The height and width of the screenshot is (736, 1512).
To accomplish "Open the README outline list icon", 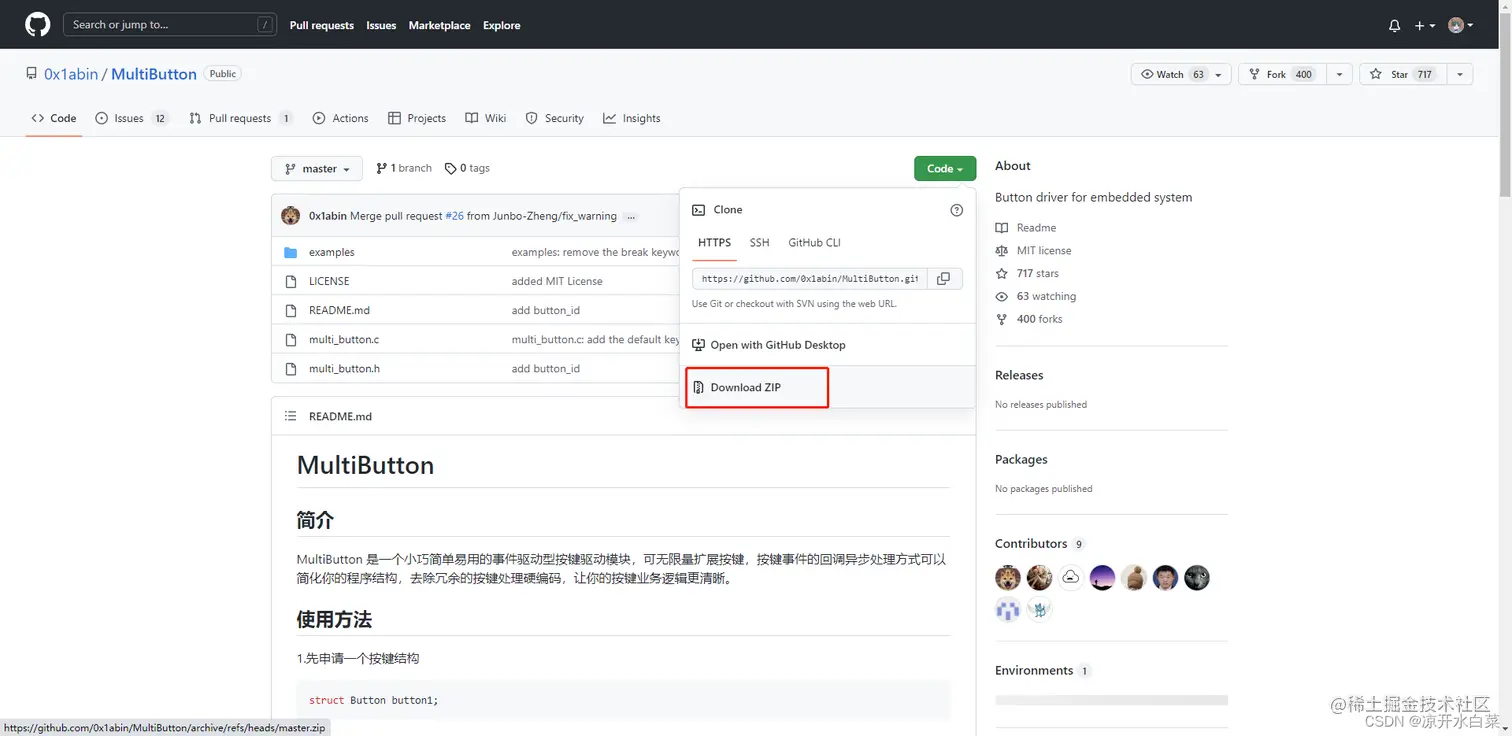I will click(290, 416).
